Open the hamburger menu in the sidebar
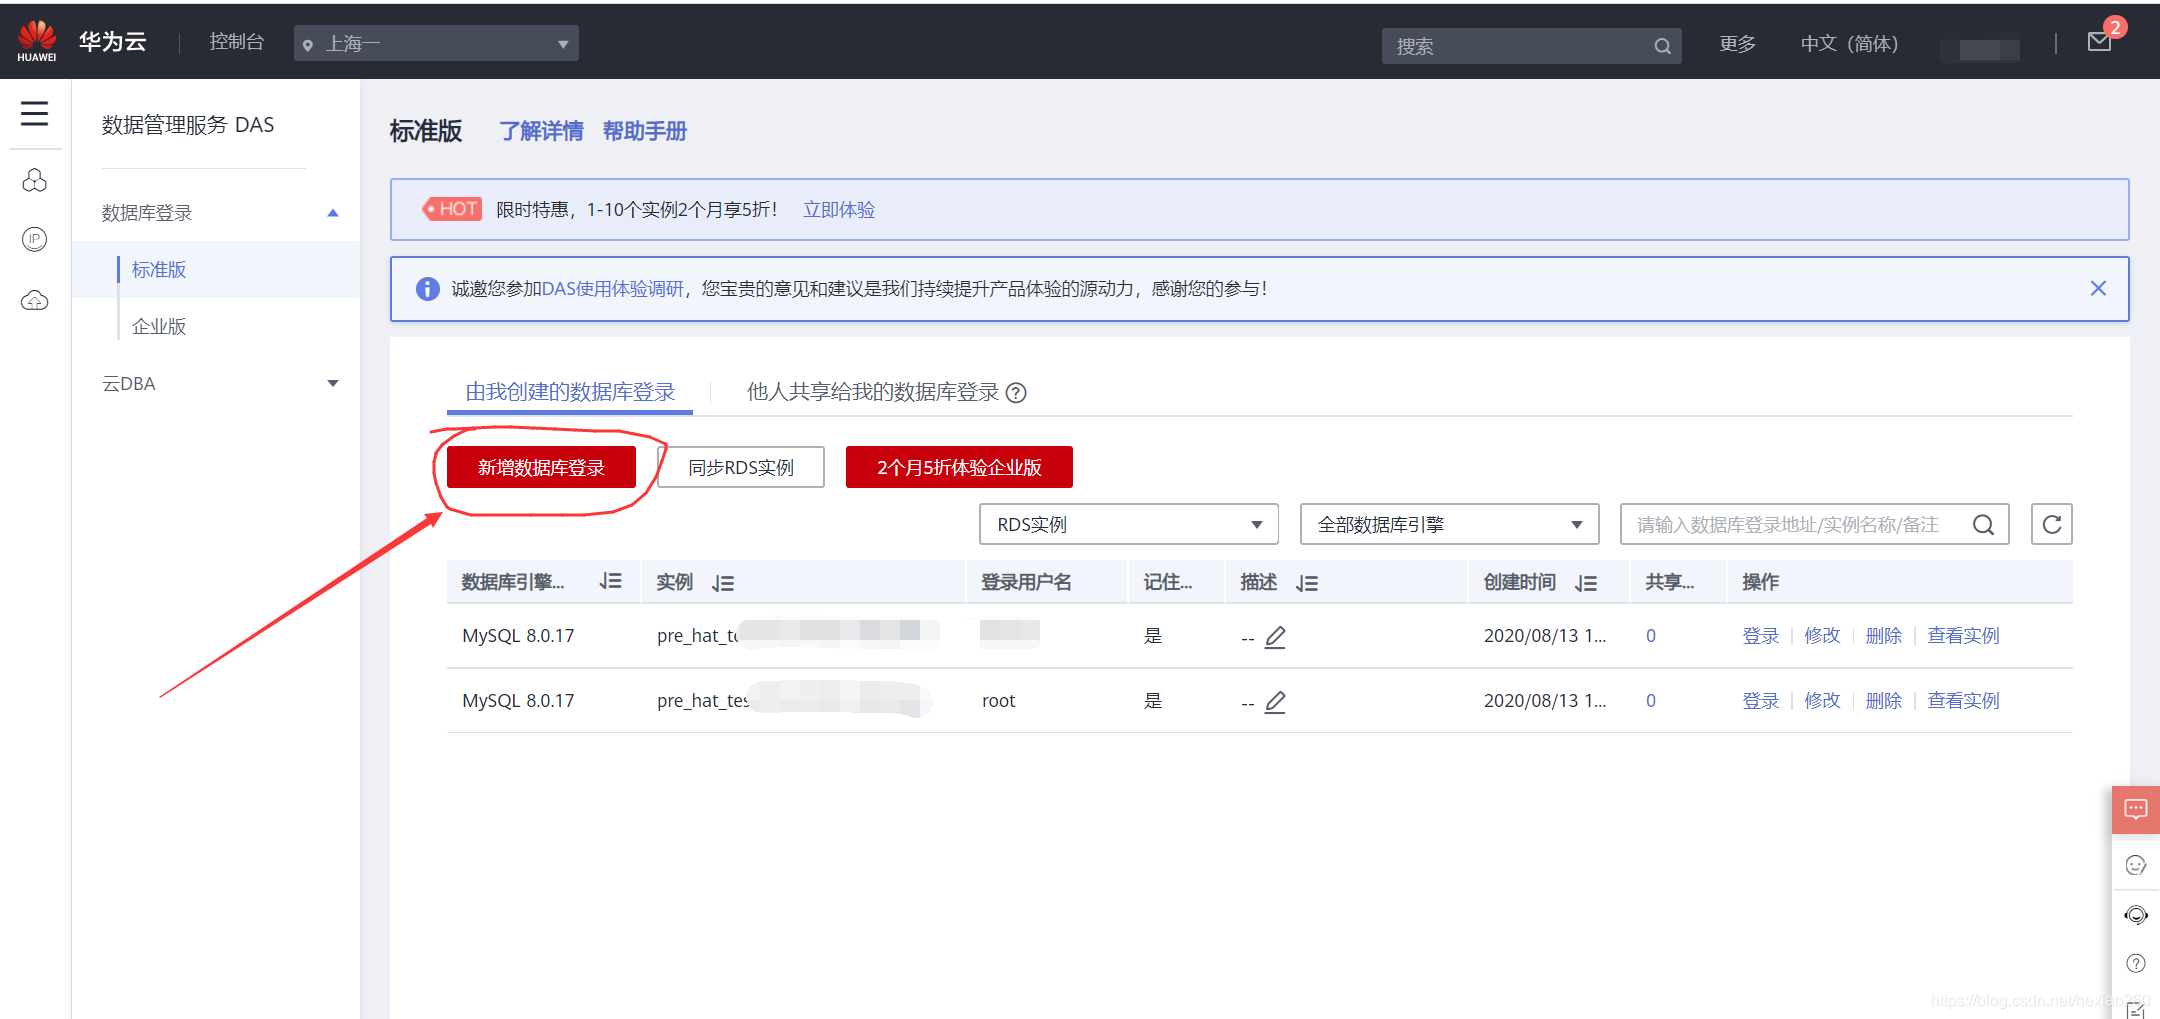Screen dimensions: 2160x1019 35,113
